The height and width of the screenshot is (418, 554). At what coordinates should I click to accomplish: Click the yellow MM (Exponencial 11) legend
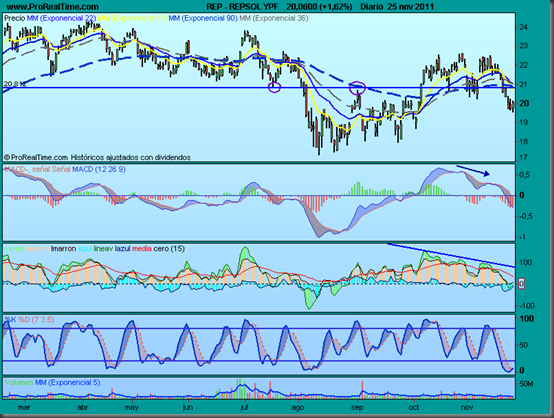pos(132,18)
